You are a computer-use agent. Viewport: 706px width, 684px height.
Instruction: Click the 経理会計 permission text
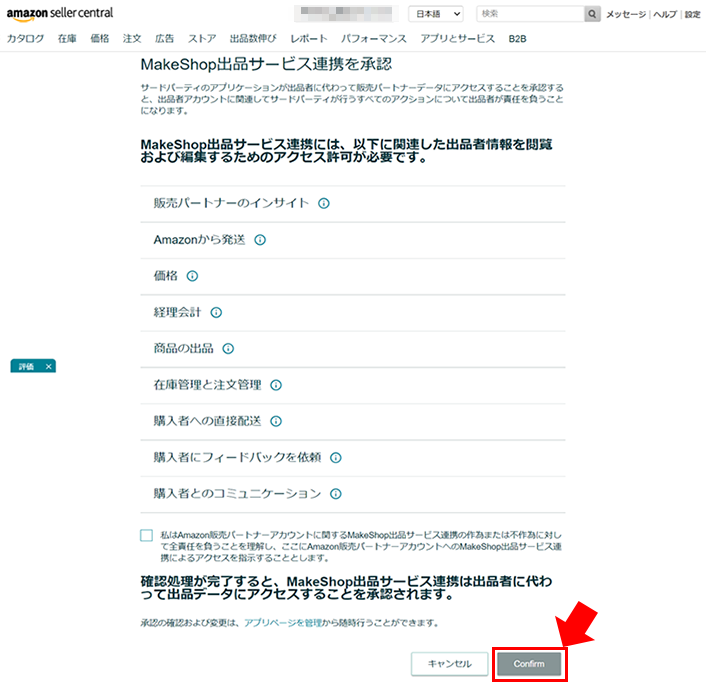[177, 313]
